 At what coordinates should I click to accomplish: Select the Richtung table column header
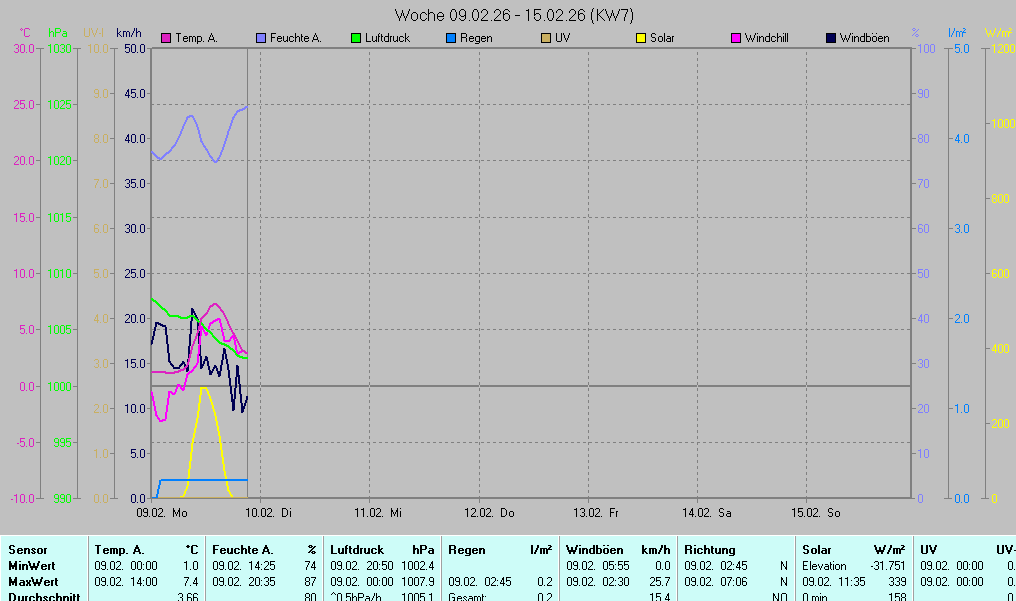pos(710,550)
